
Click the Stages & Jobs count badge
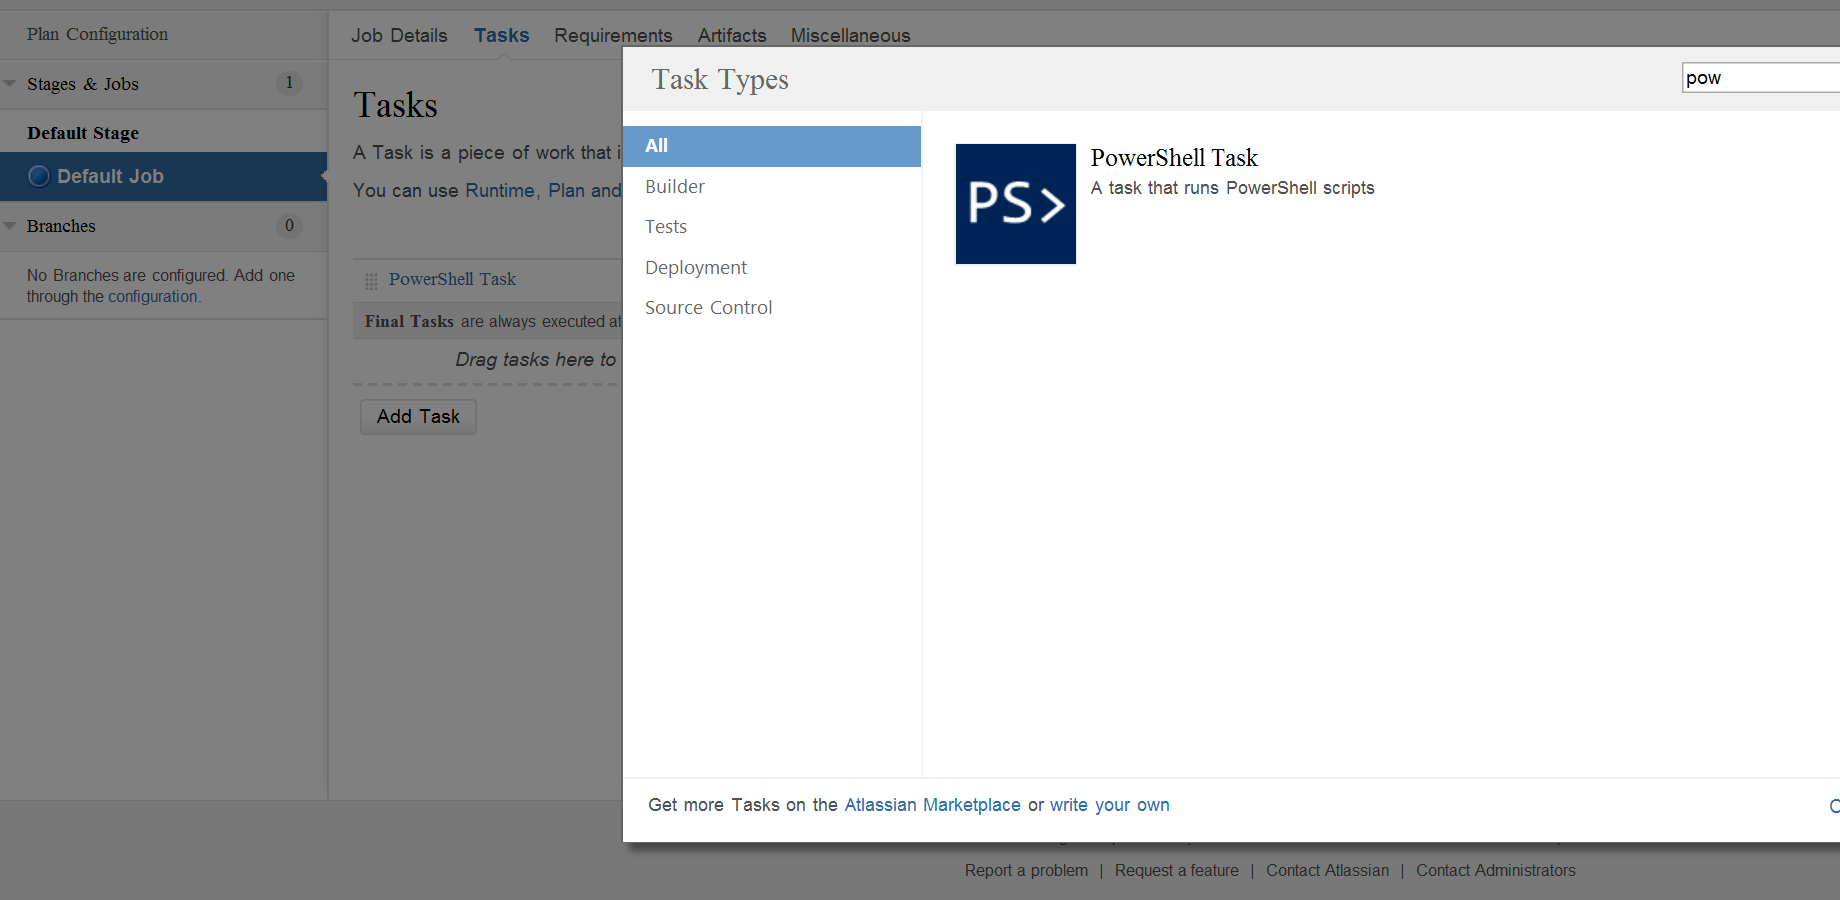tap(289, 83)
